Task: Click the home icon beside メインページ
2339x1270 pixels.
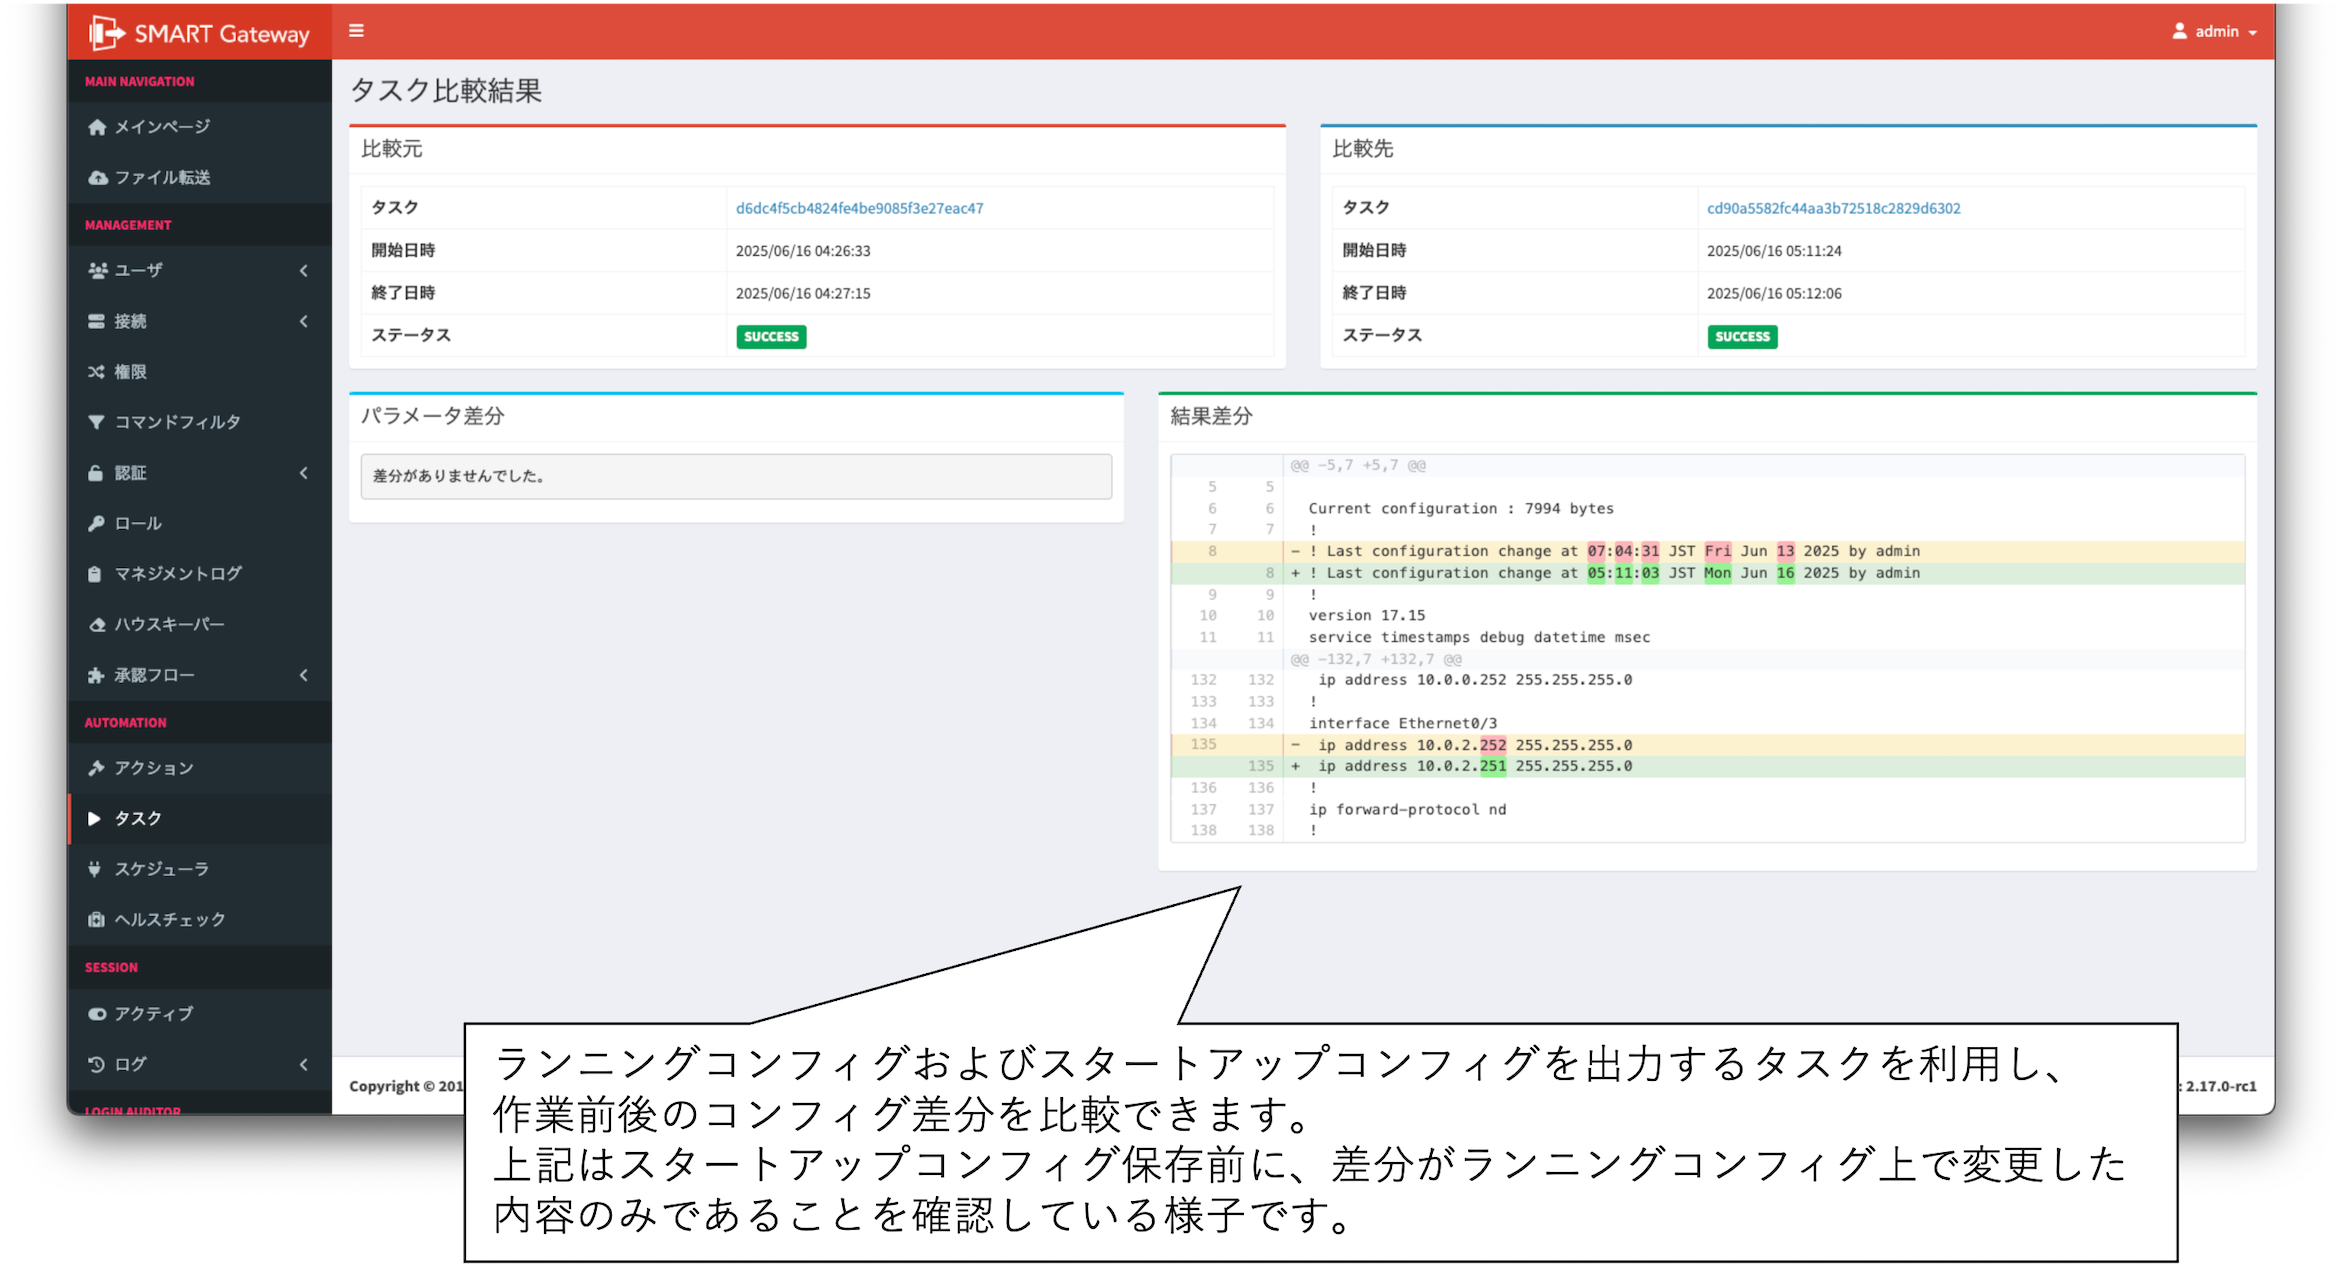Action: (97, 127)
